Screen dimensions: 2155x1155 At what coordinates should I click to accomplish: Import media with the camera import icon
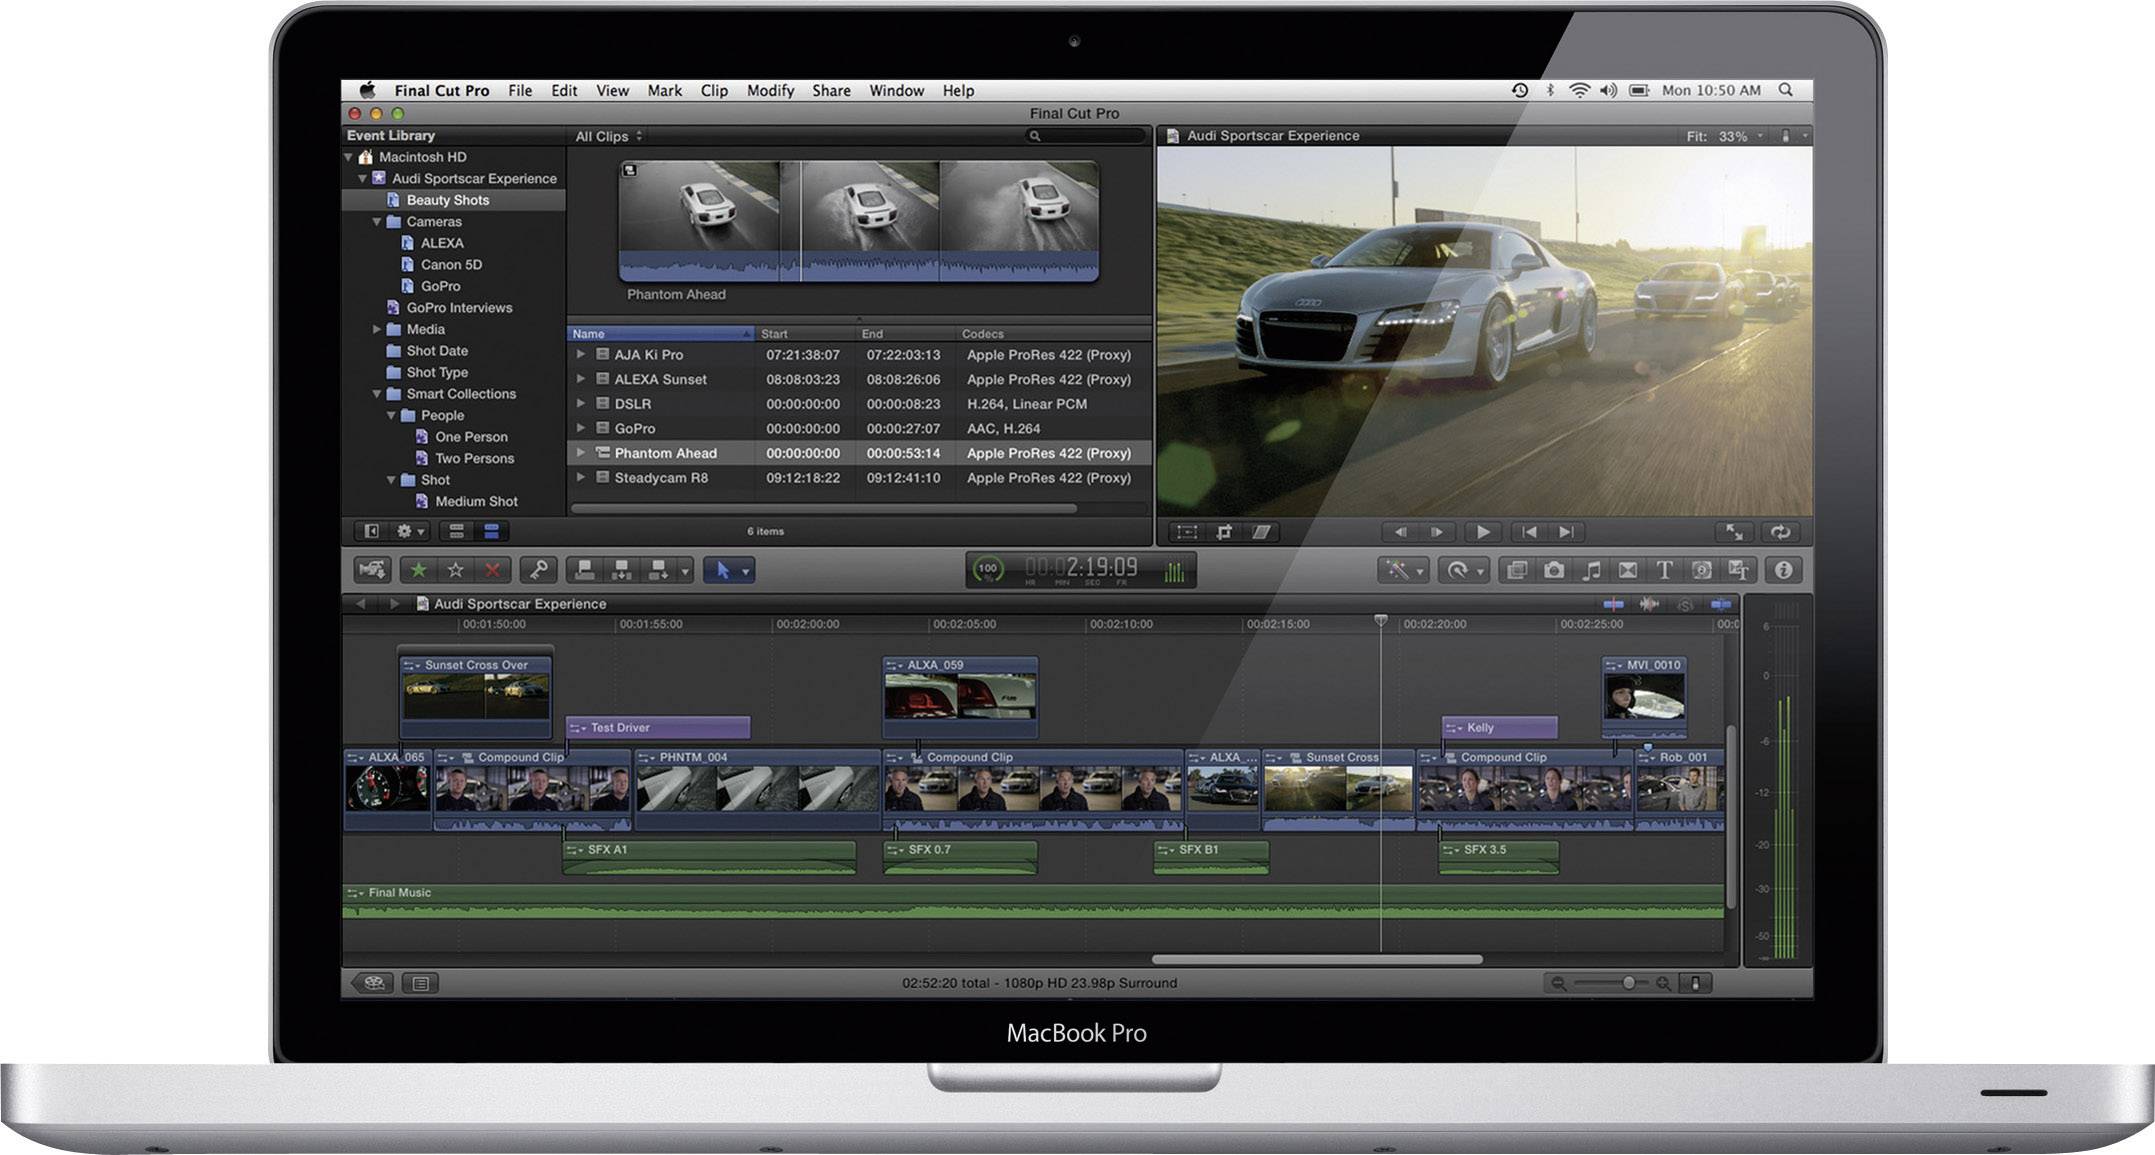point(372,570)
